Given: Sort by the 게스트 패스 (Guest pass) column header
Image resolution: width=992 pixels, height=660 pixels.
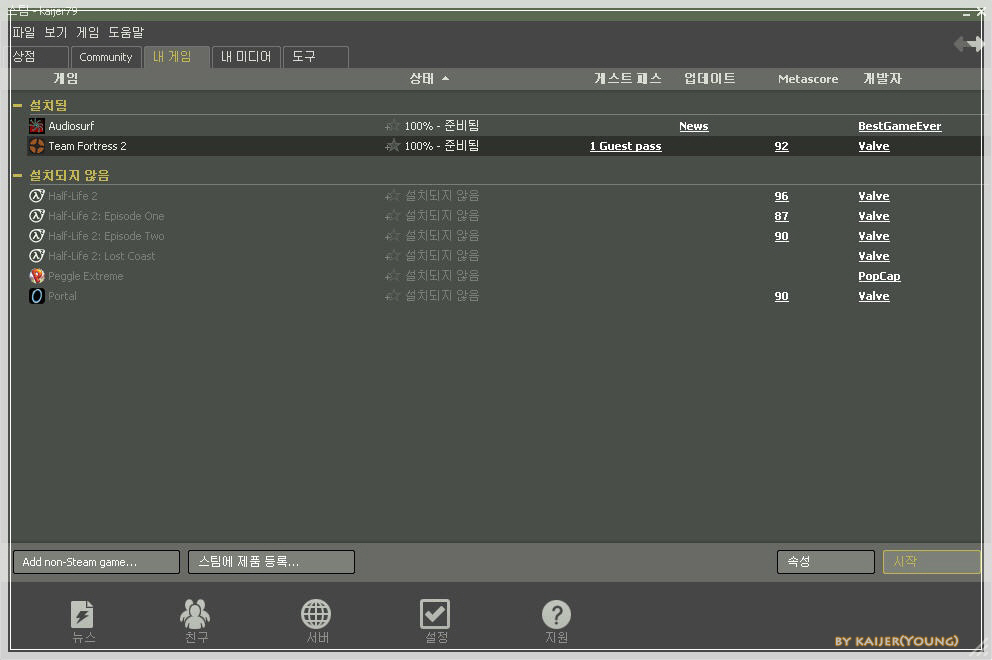Looking at the screenshot, I should pos(628,78).
